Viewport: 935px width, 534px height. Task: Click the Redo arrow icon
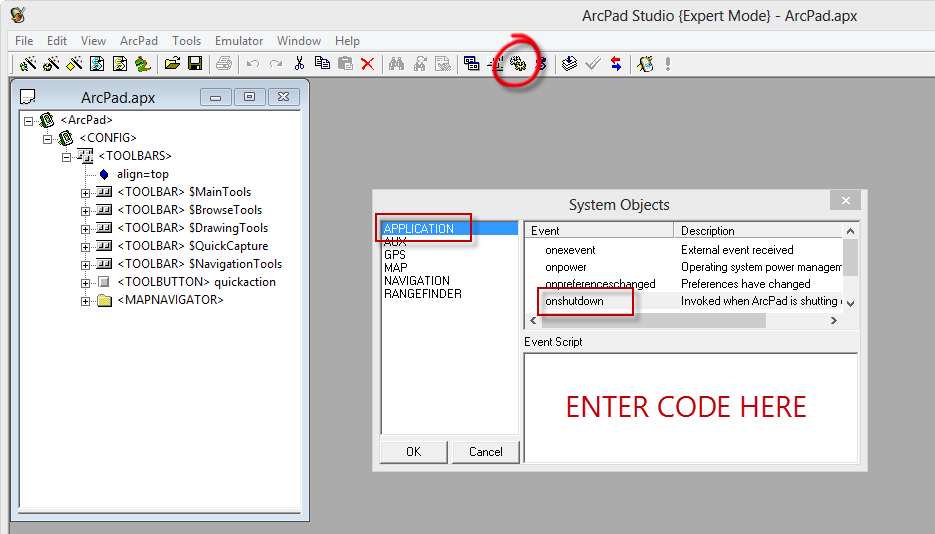[275, 63]
